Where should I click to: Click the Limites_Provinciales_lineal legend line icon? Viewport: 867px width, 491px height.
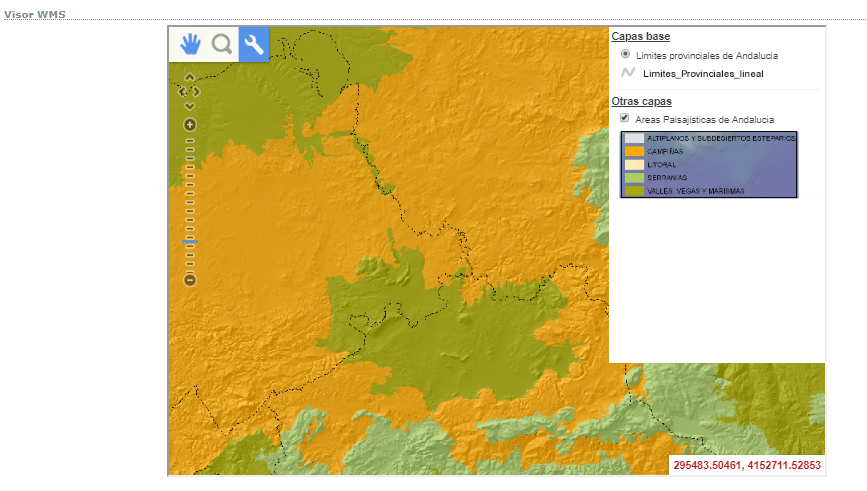[628, 73]
